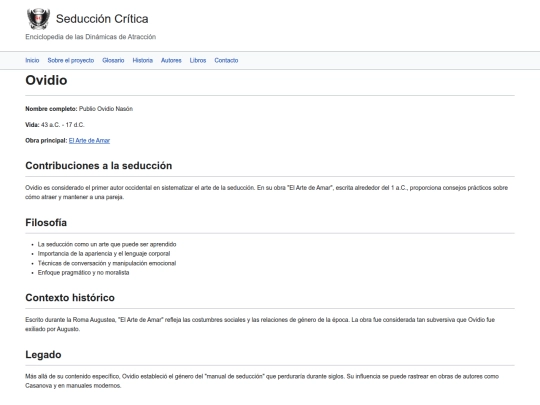Click the paragraph beginning Ovidio es considerado
The height and width of the screenshot is (405, 540).
click(267, 192)
